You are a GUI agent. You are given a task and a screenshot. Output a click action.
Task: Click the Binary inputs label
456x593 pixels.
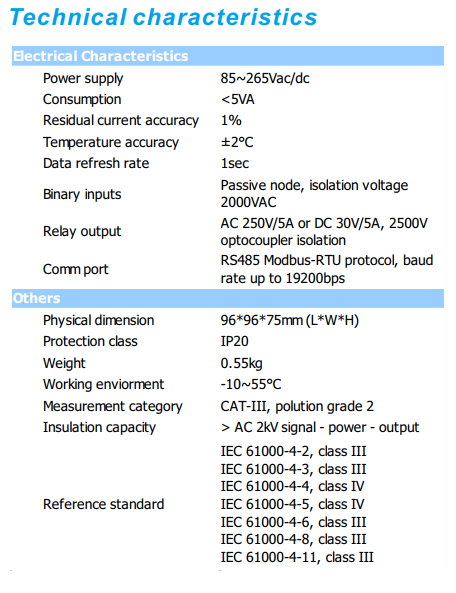coord(82,194)
